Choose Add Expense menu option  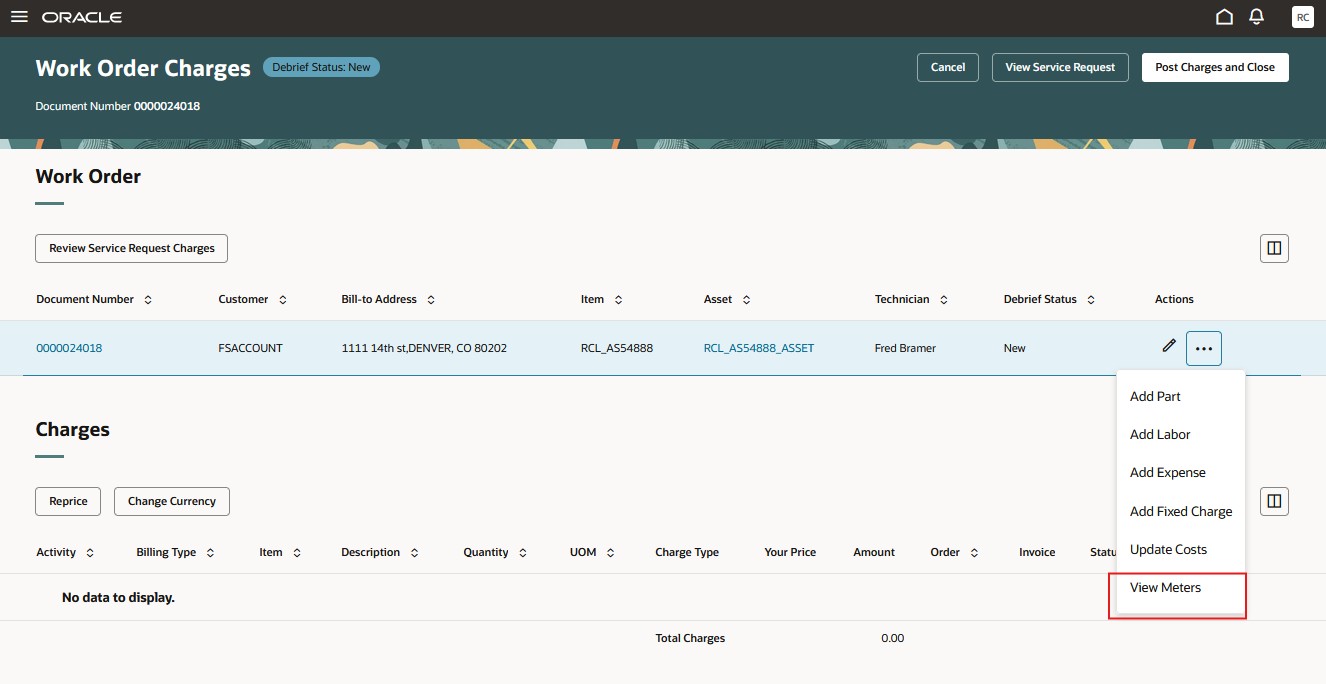tap(1180, 472)
